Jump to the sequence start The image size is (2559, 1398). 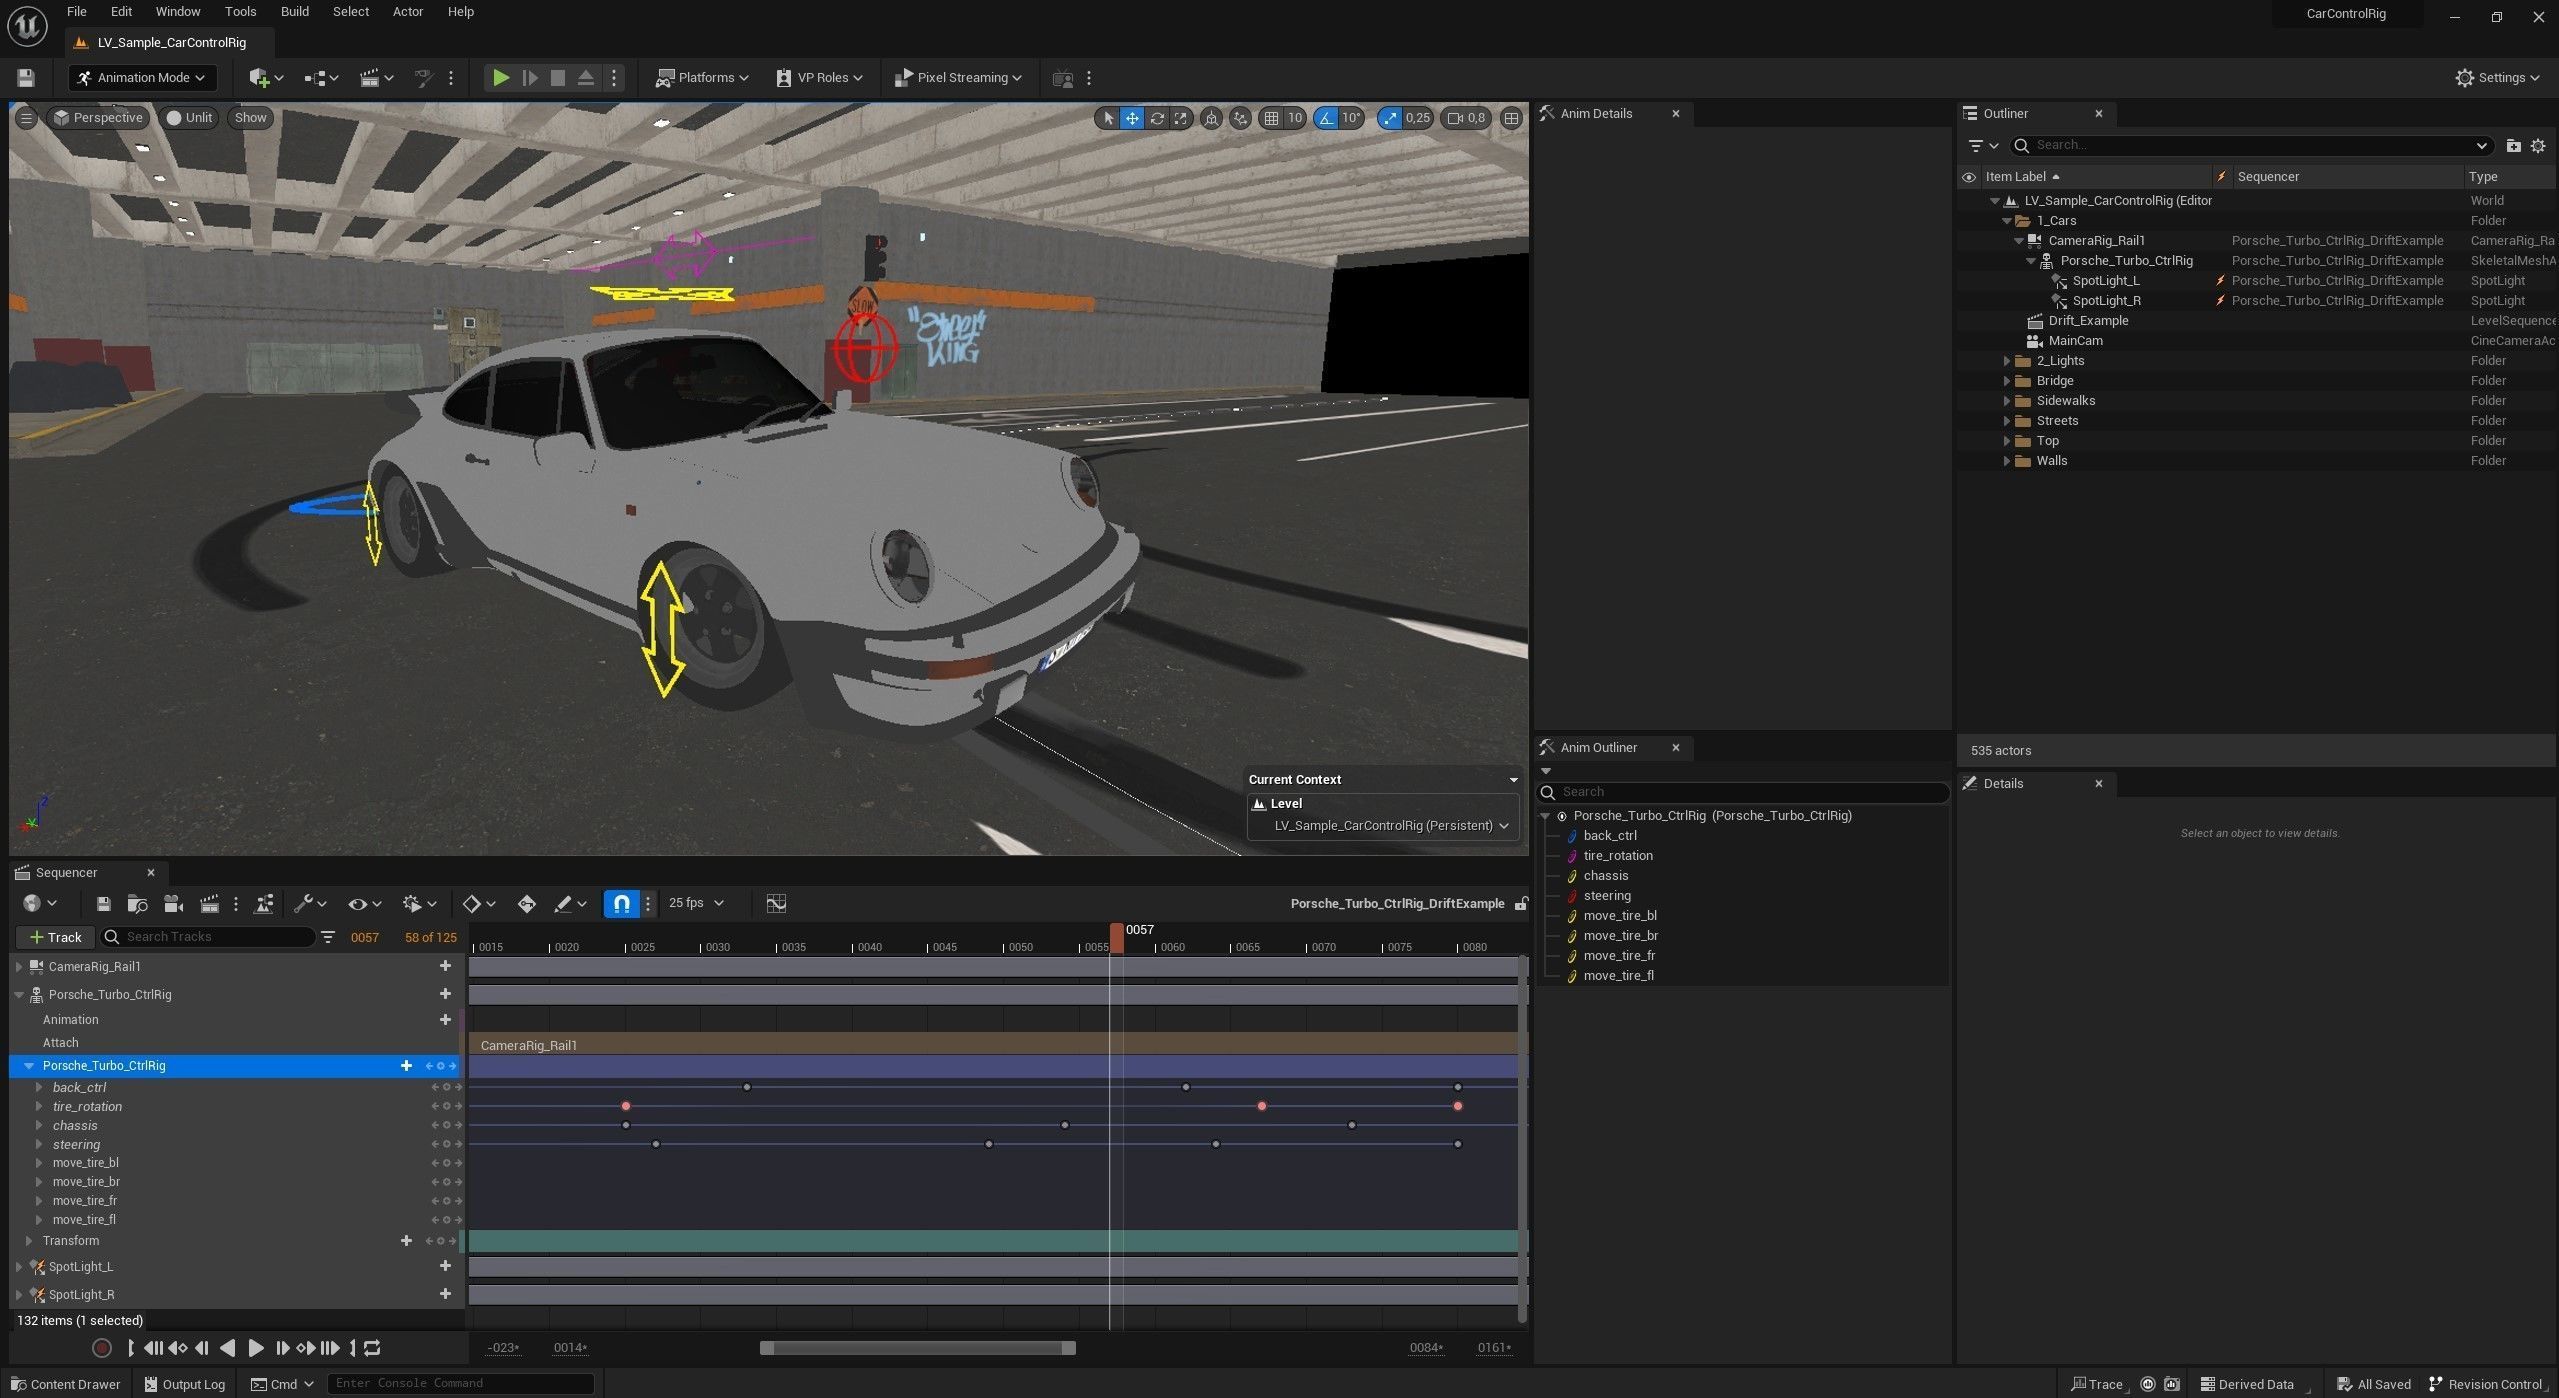(153, 1348)
